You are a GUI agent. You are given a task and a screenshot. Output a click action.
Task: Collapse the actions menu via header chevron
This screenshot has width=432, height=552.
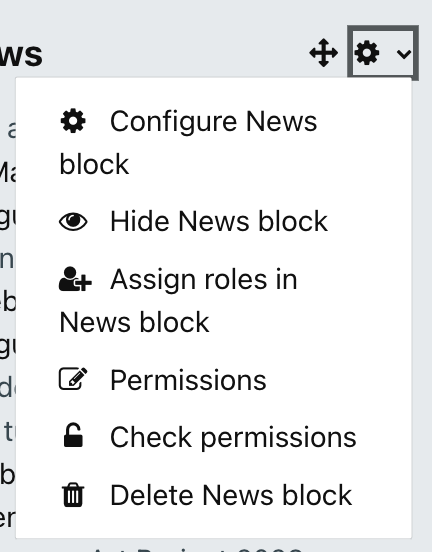tap(403, 54)
